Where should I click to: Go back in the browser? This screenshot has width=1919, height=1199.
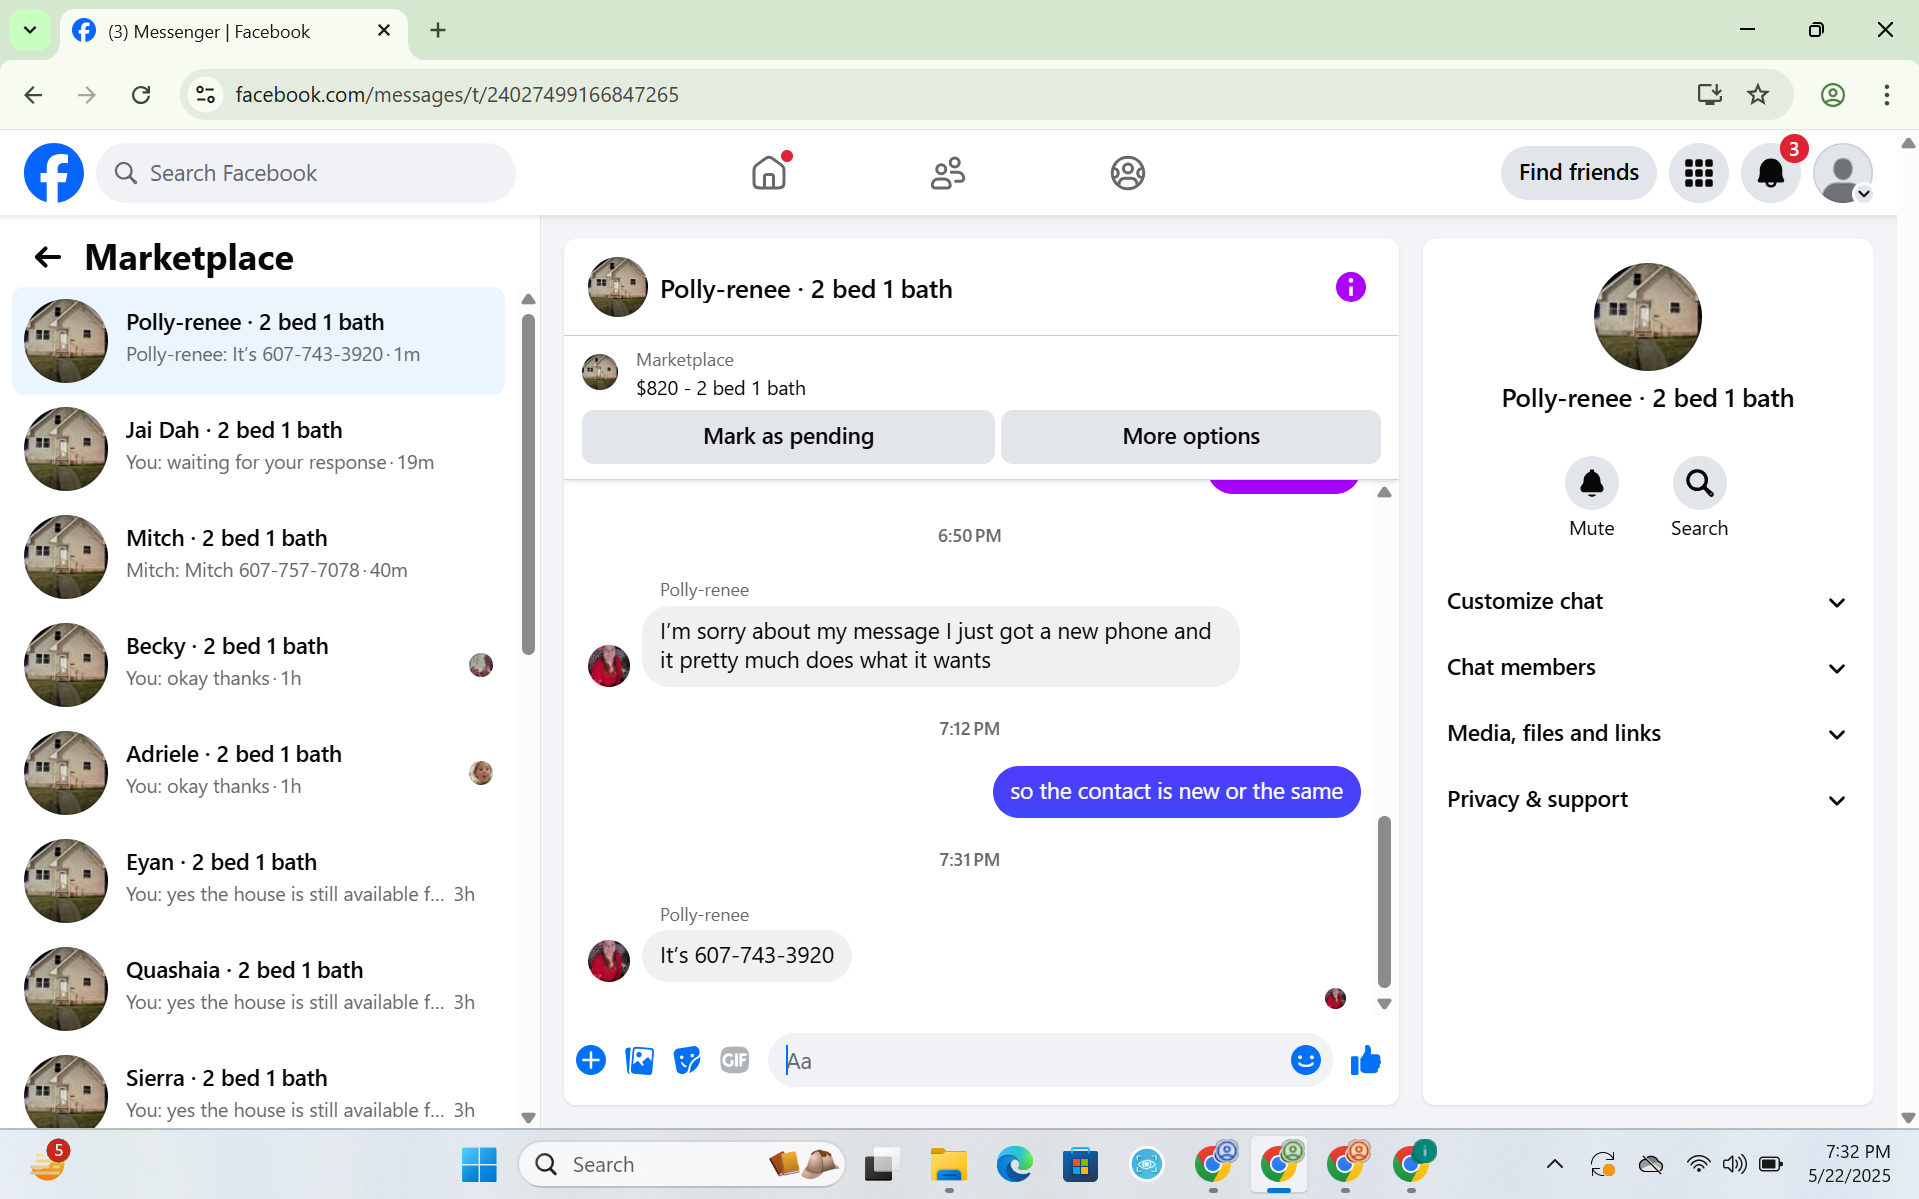[33, 95]
